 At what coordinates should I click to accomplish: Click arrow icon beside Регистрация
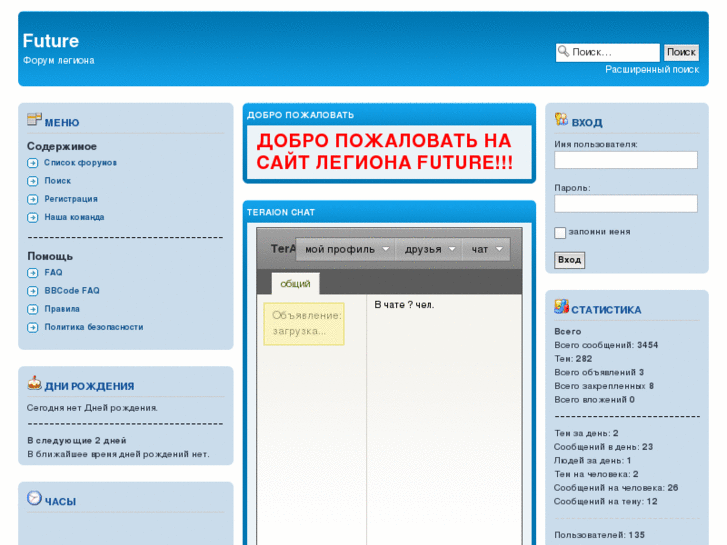click(32, 199)
